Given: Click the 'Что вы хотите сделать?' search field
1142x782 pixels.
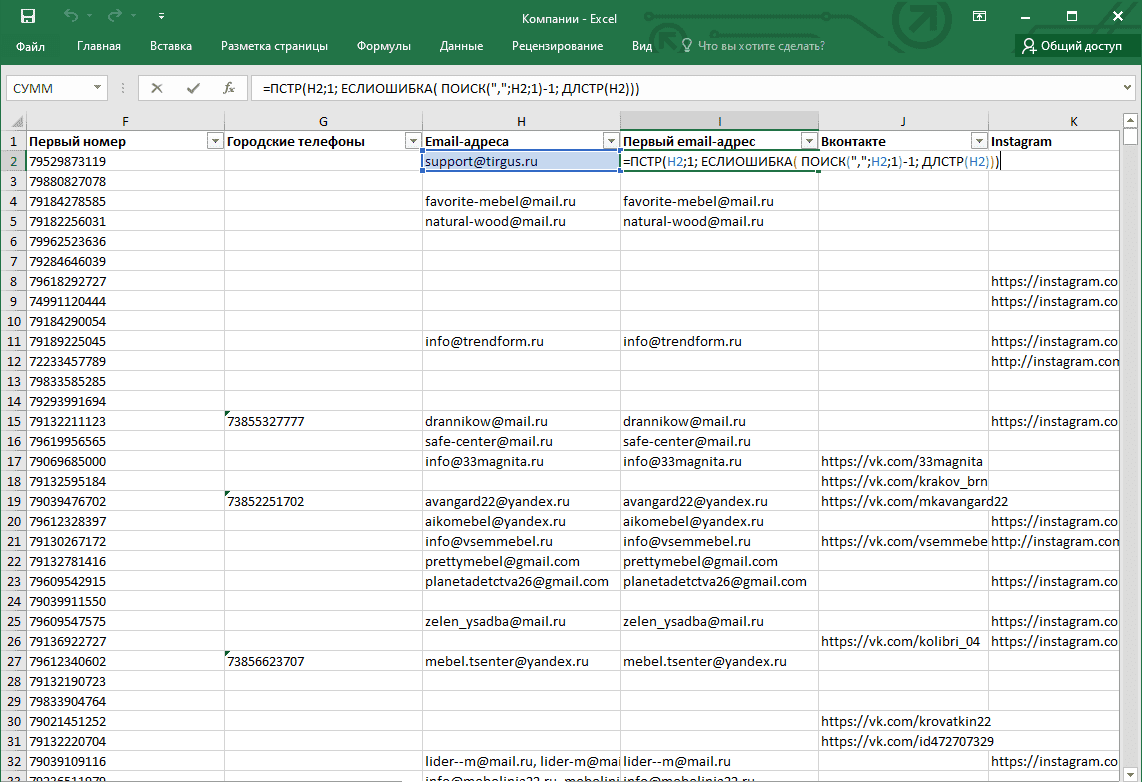Looking at the screenshot, I should click(761, 46).
